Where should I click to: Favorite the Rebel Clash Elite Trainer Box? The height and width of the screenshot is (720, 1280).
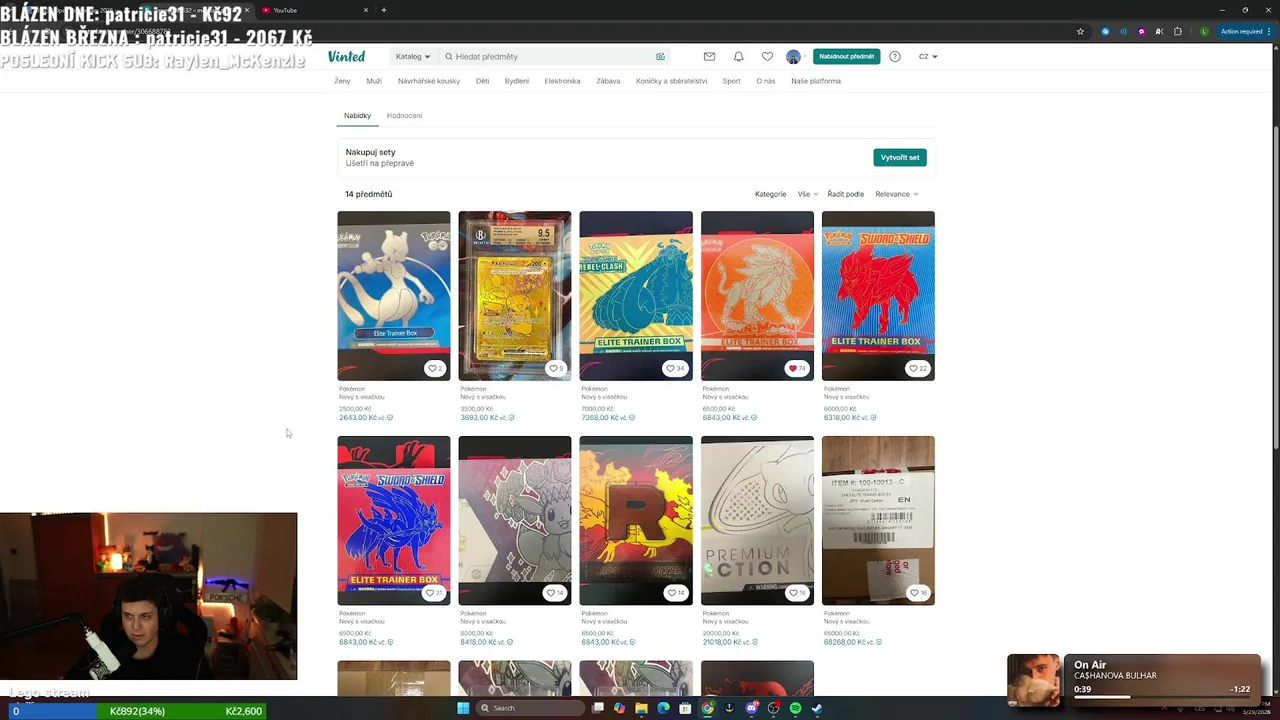tap(676, 368)
